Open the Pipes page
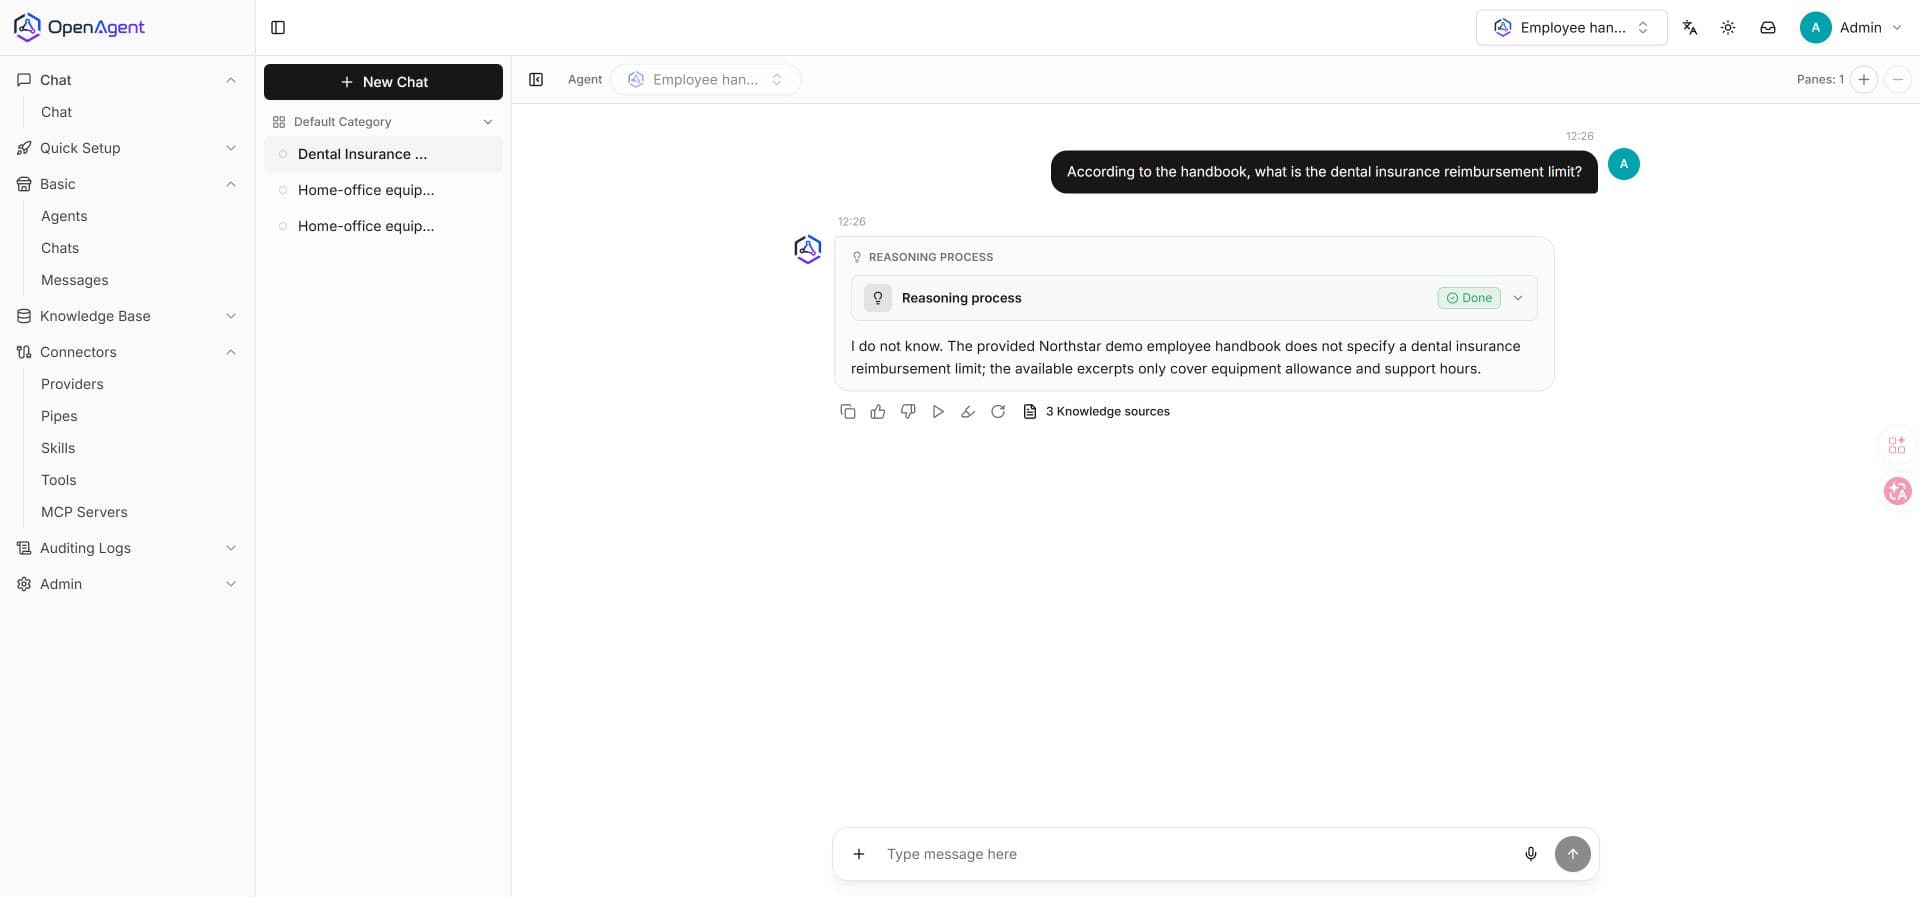This screenshot has width=1920, height=897. 59,416
